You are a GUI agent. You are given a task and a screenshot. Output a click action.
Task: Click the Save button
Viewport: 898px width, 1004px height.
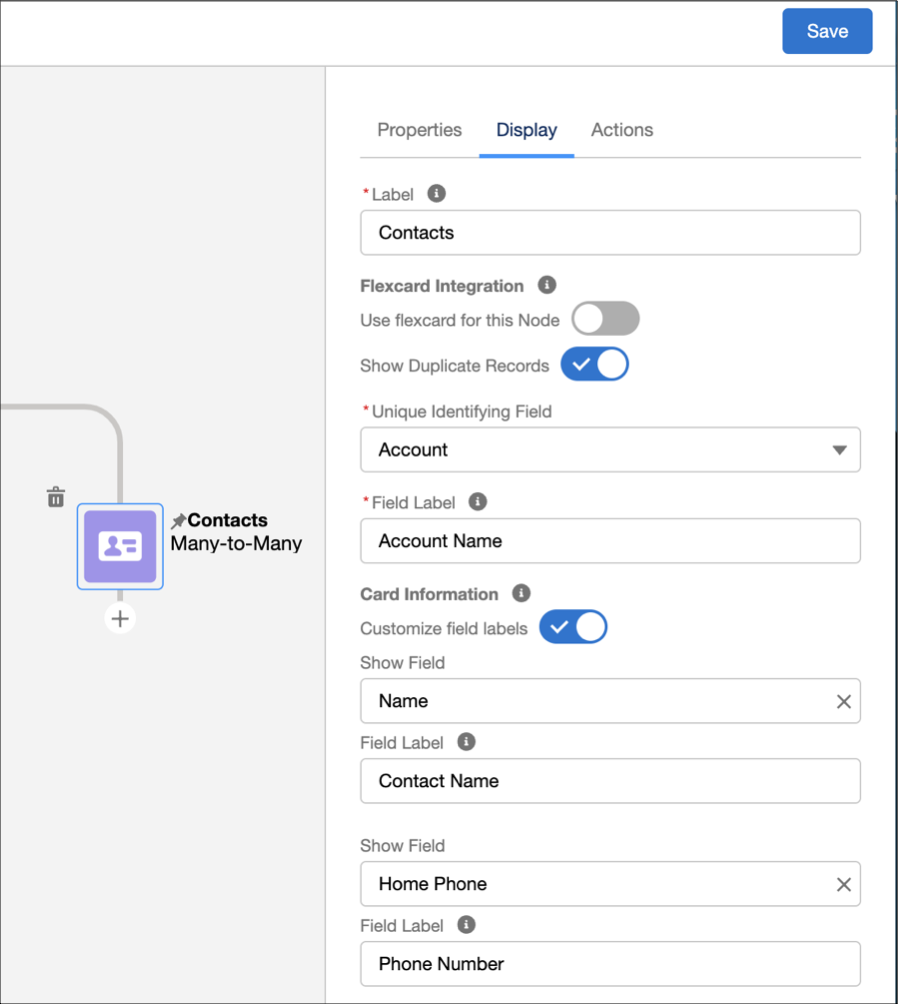(x=826, y=31)
